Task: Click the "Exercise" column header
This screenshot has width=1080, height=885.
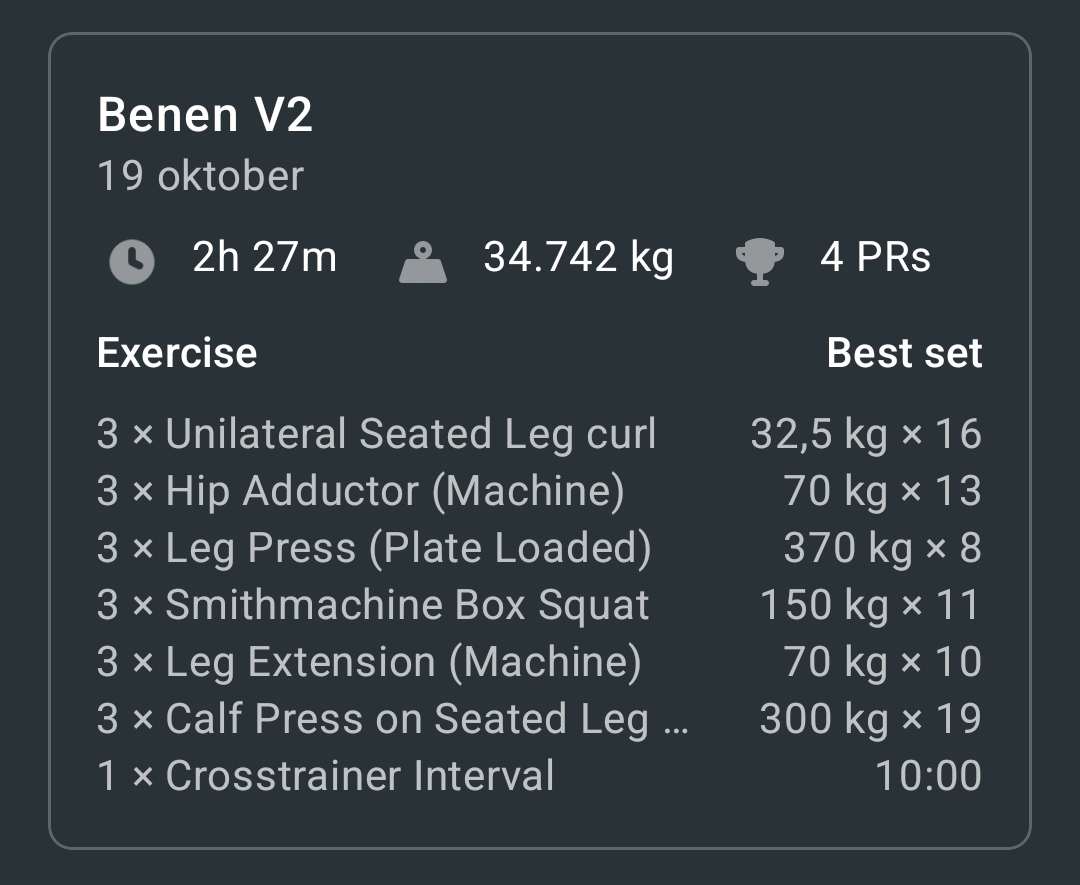Action: 176,352
